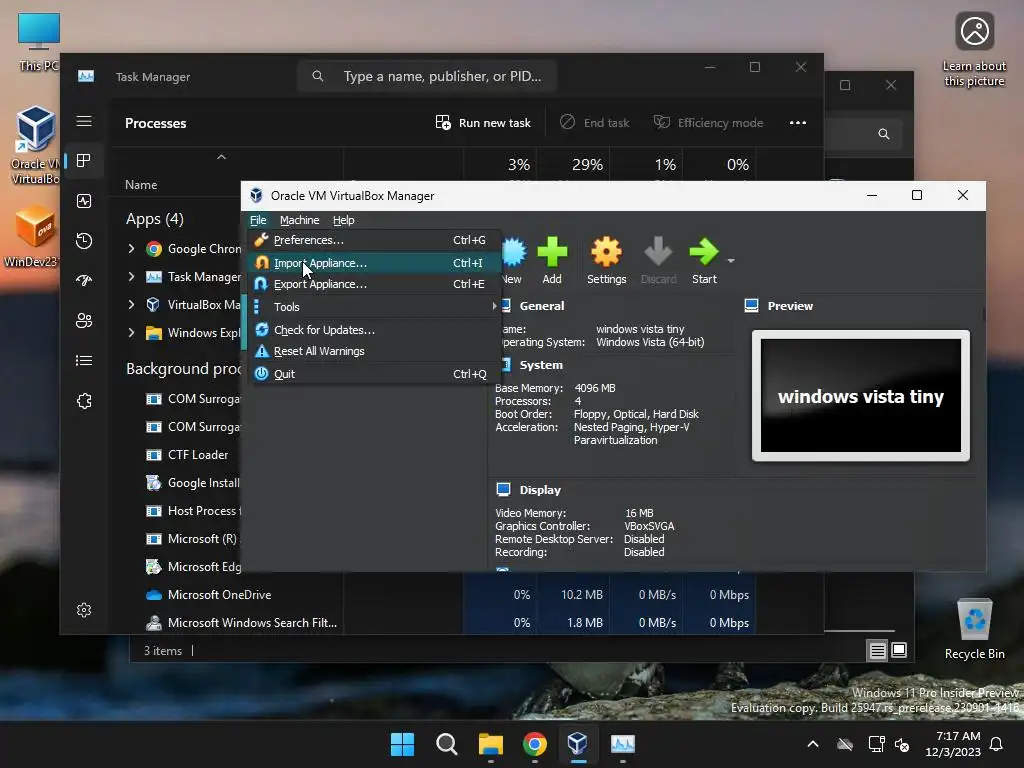Open taskbar Search icon
The width and height of the screenshot is (1024, 768).
[447, 744]
